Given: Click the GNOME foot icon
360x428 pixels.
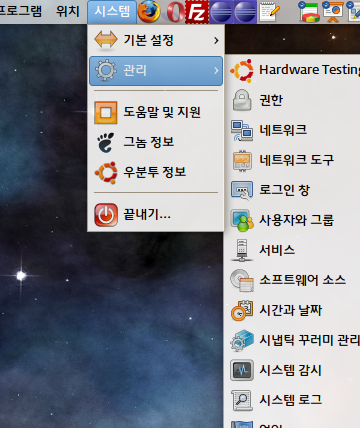Looking at the screenshot, I should point(106,142).
